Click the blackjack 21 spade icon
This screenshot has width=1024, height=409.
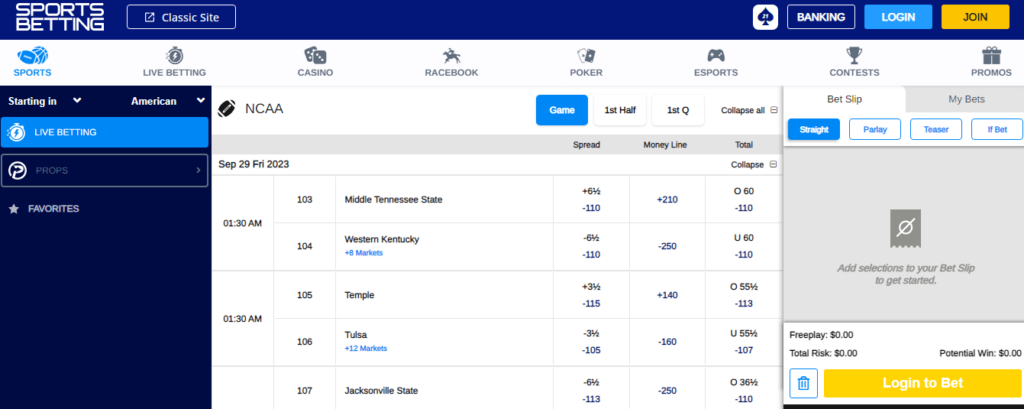pyautogui.click(x=765, y=17)
